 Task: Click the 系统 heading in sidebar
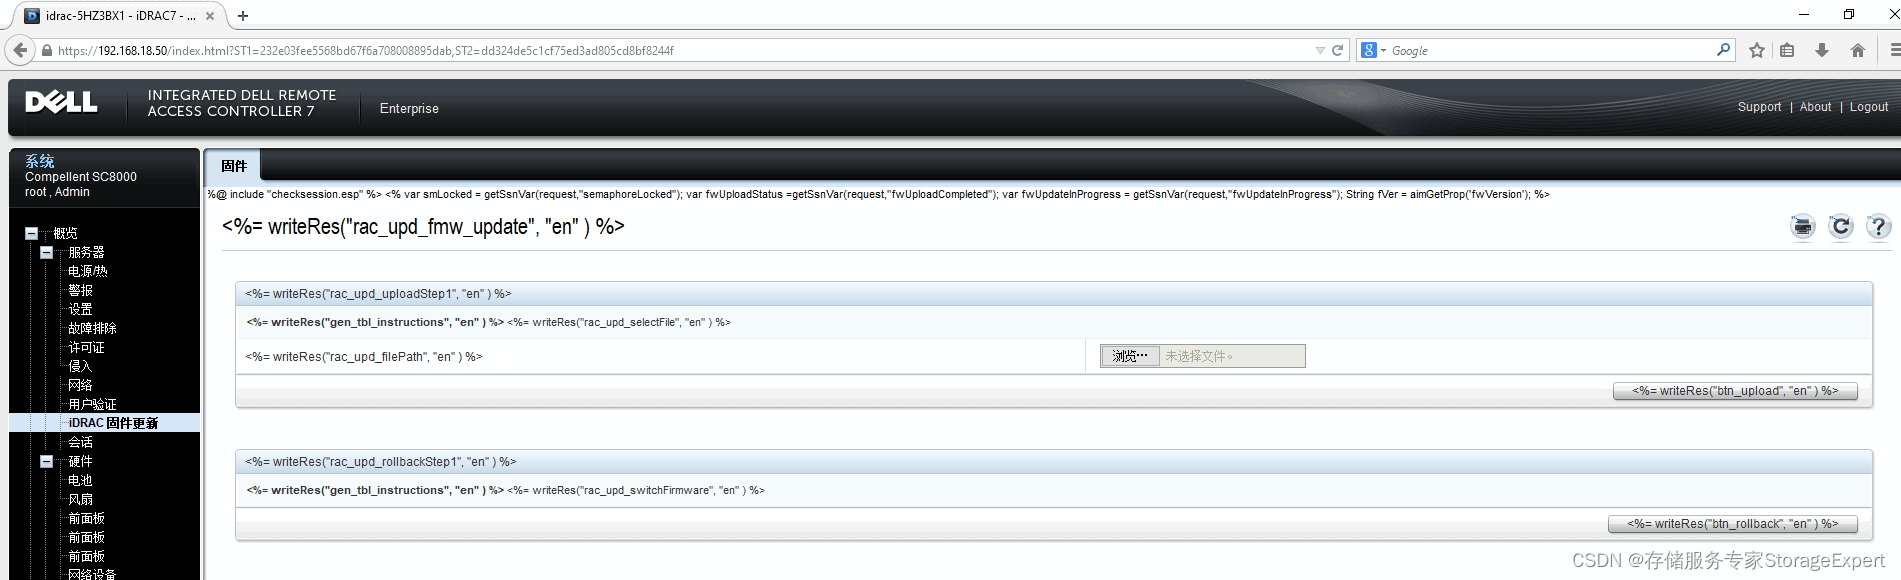click(x=40, y=161)
